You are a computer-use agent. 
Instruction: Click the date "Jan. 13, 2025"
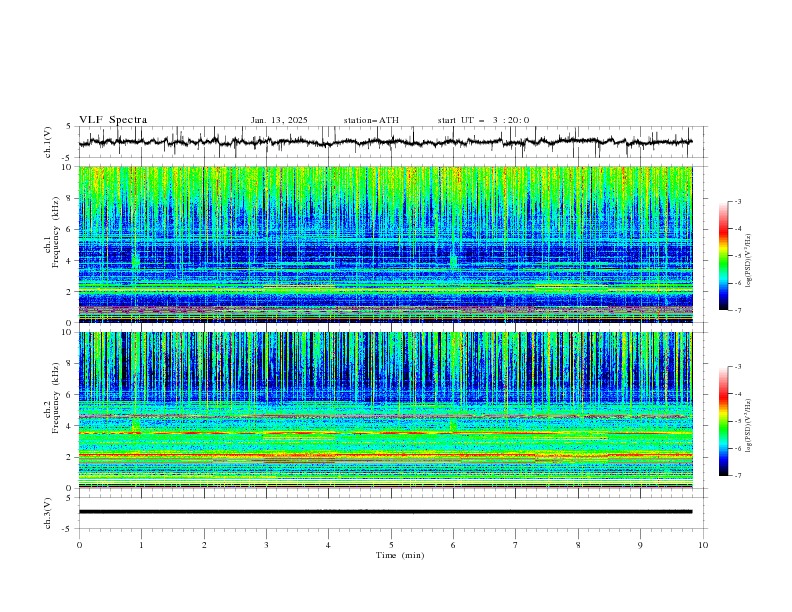pyautogui.click(x=279, y=120)
